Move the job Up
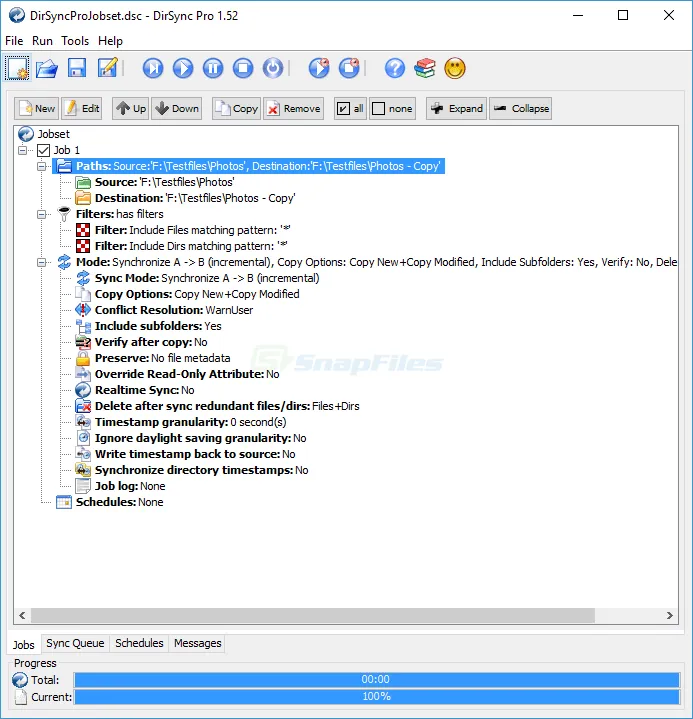This screenshot has width=693, height=719. point(131,109)
